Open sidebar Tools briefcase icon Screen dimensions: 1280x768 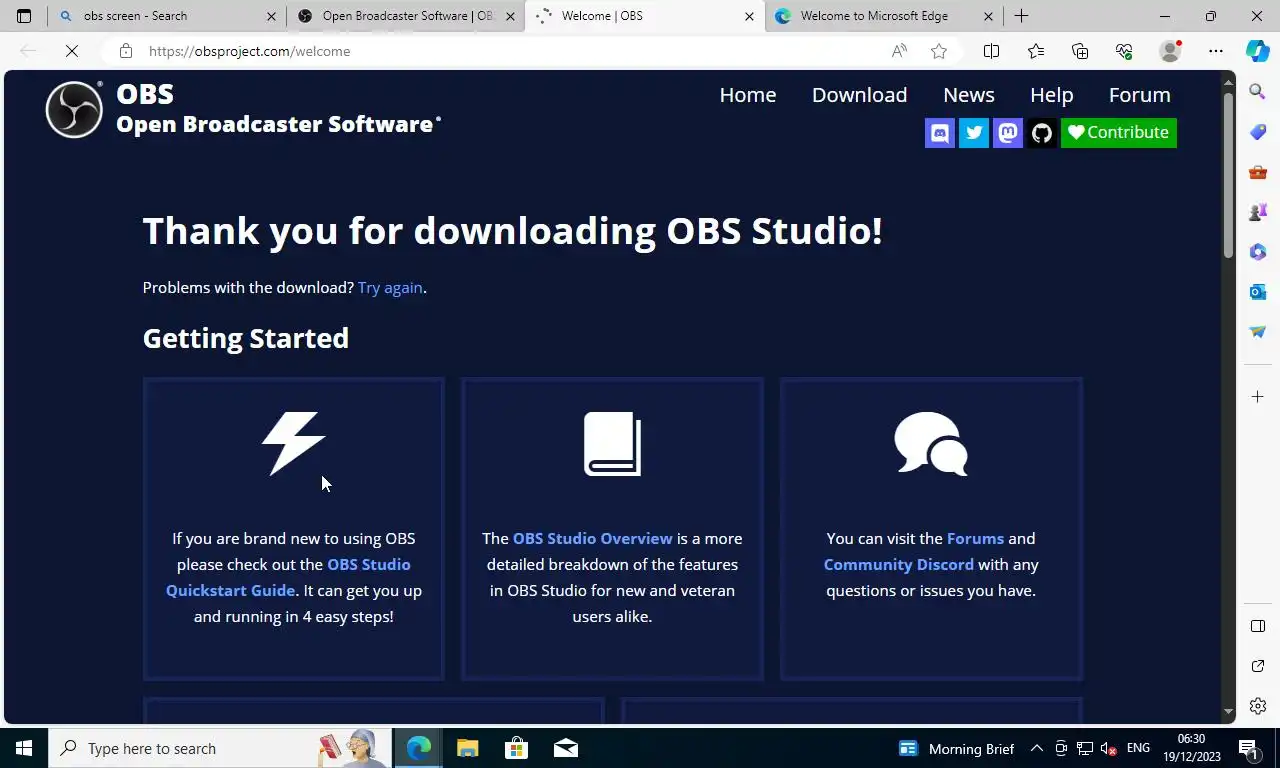coord(1258,172)
